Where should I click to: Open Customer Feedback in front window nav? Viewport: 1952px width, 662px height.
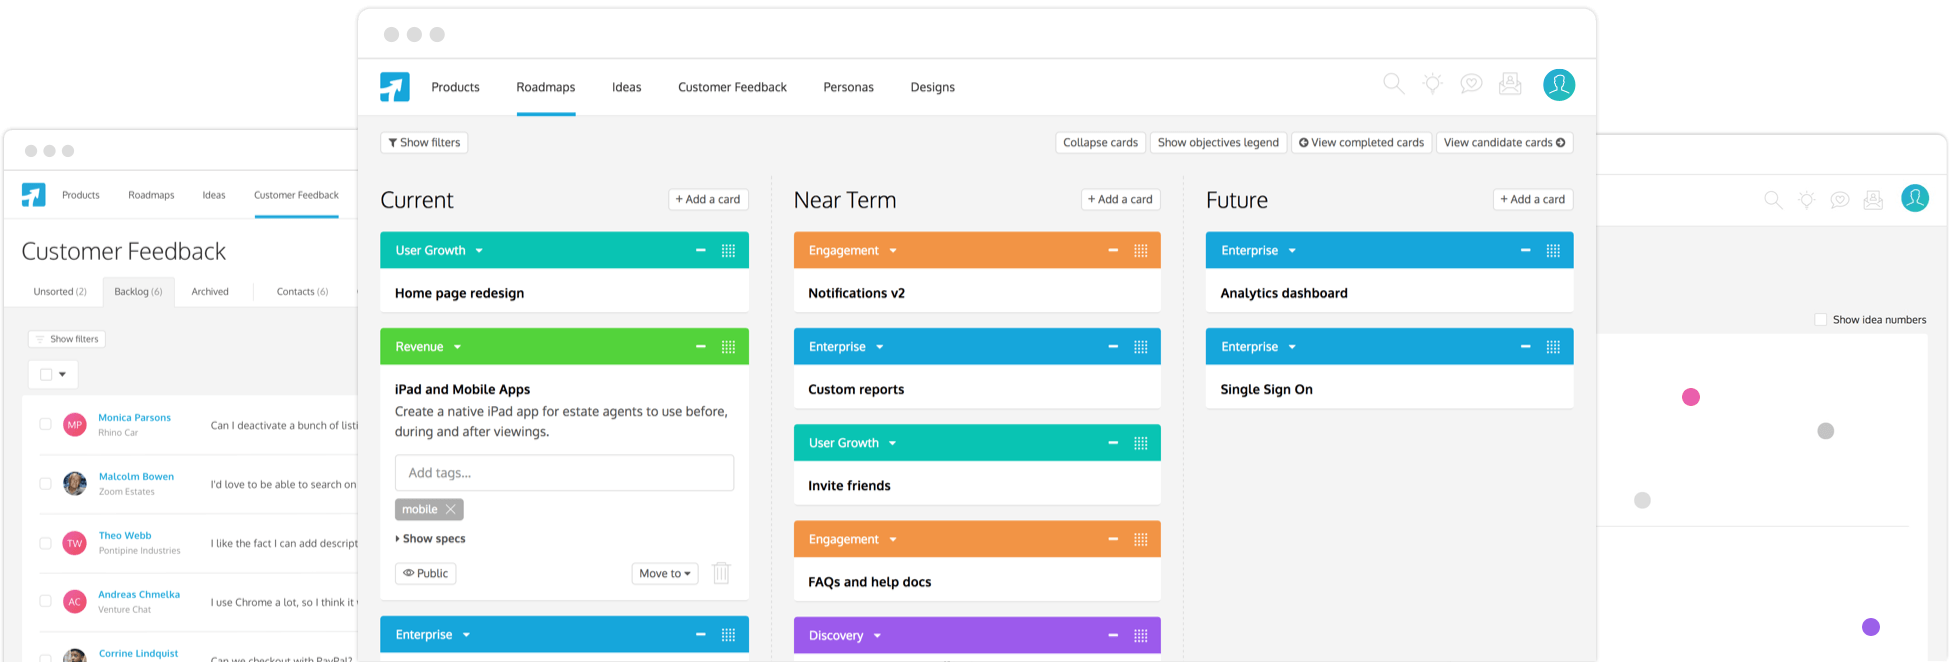(732, 88)
